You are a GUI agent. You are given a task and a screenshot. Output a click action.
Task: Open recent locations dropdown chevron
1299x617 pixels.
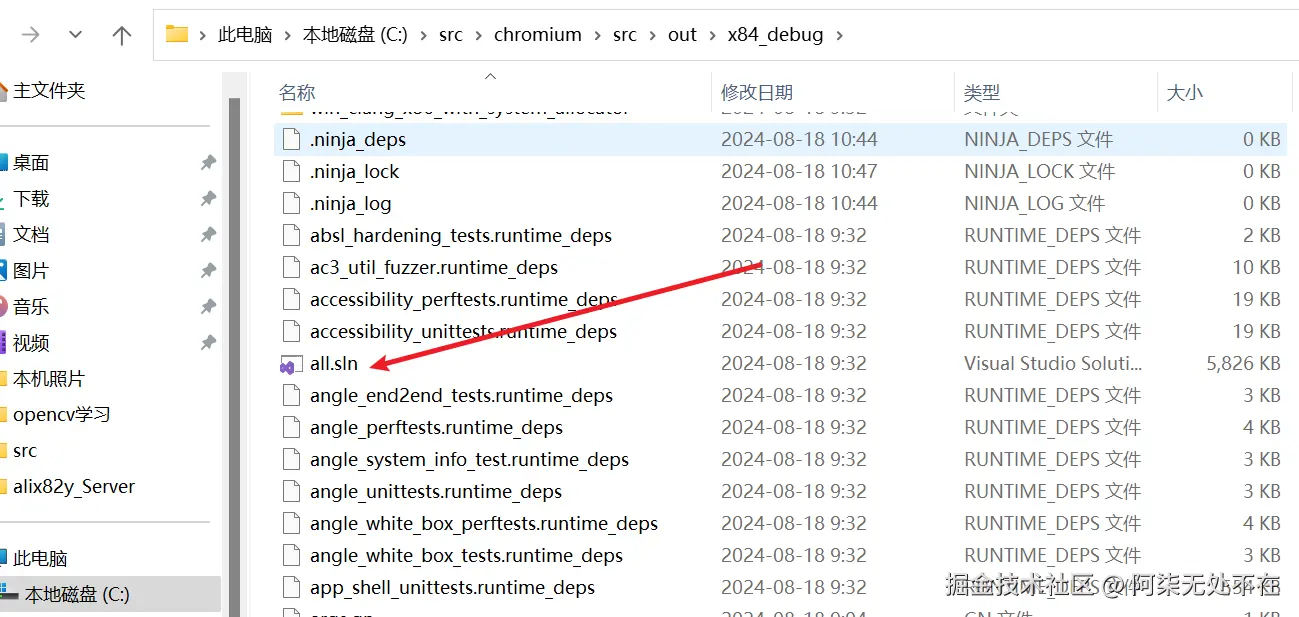[x=76, y=35]
